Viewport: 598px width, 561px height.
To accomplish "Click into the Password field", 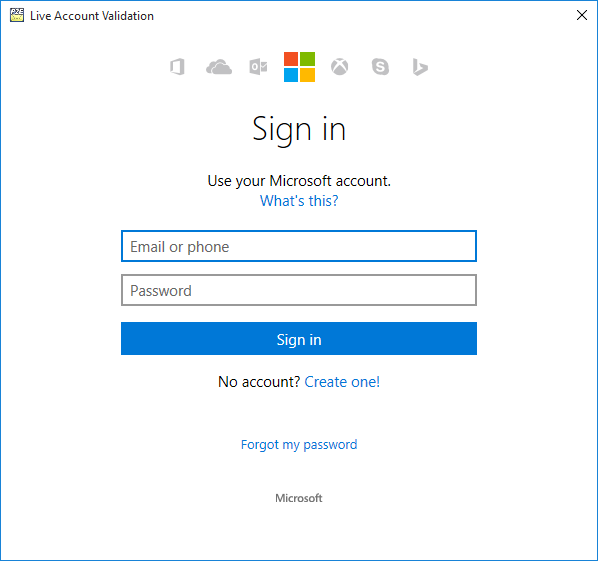I will tap(299, 290).
